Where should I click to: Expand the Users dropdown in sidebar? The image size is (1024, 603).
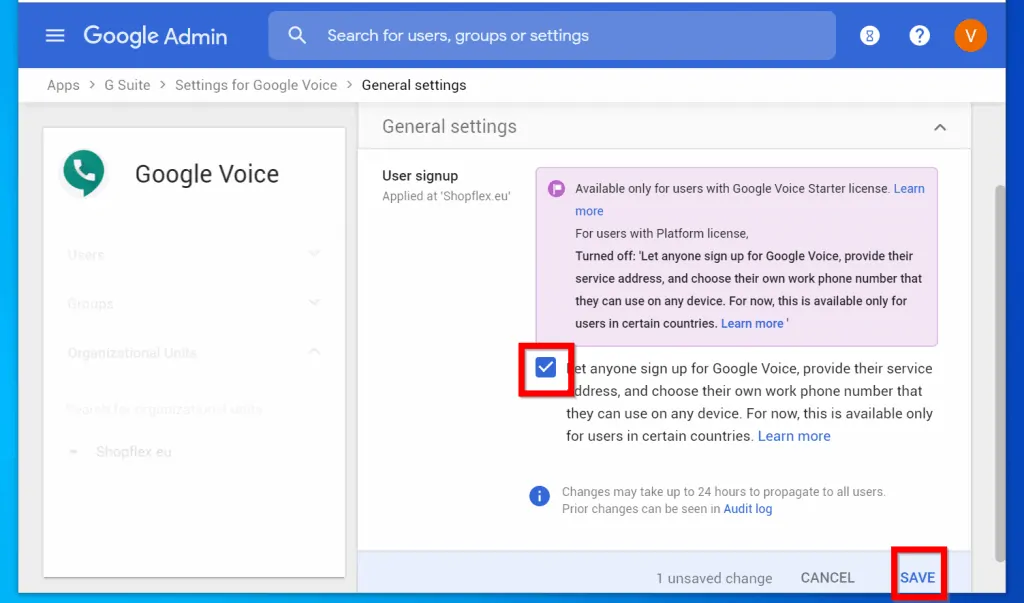pos(314,254)
